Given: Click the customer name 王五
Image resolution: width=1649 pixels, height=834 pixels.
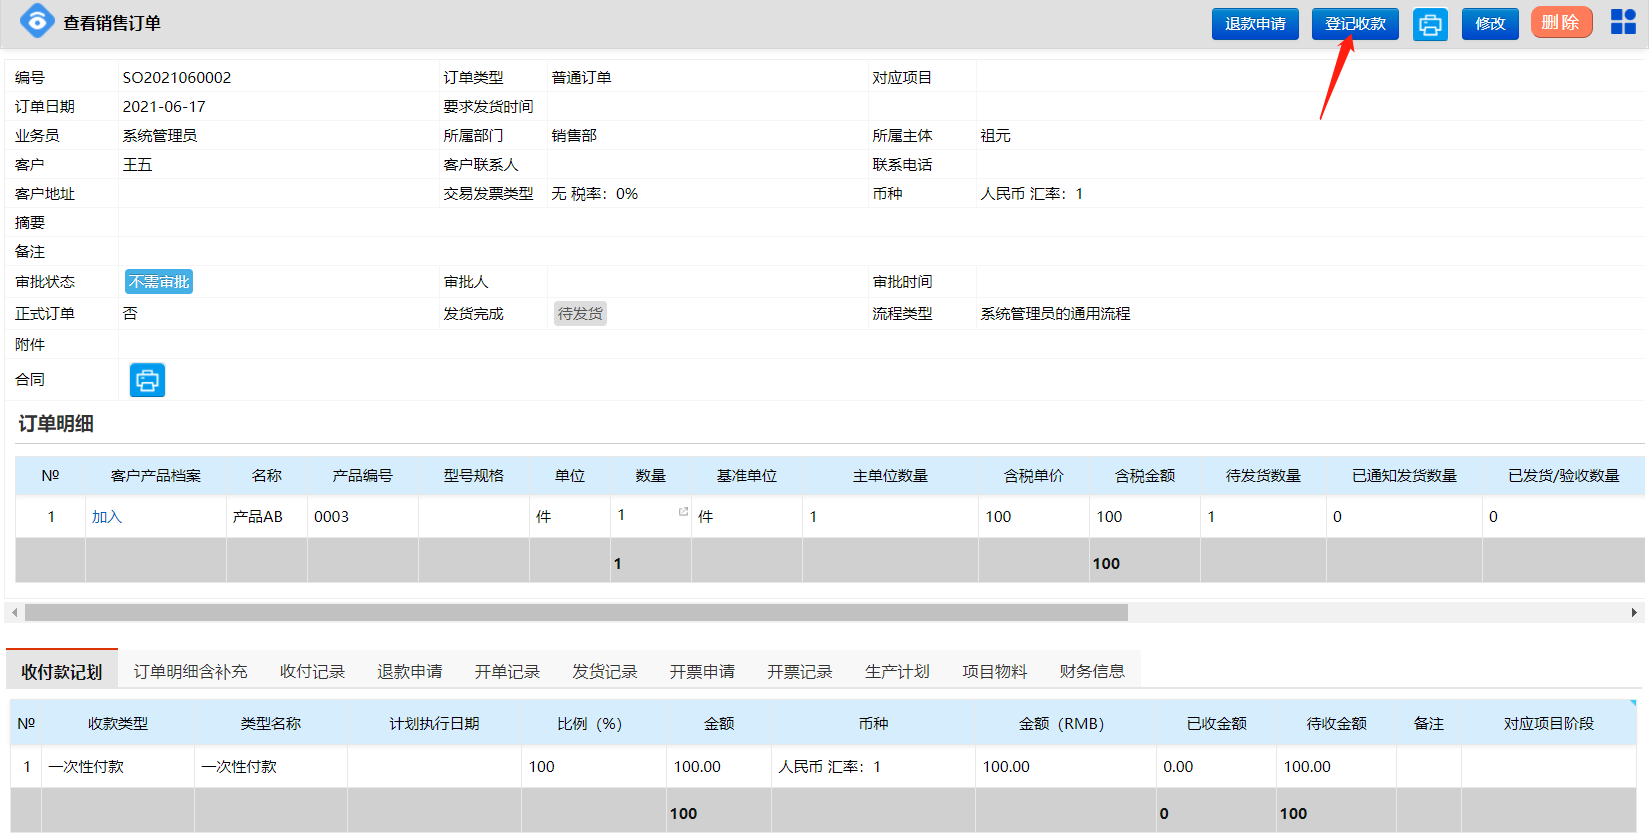Looking at the screenshot, I should click(x=137, y=165).
